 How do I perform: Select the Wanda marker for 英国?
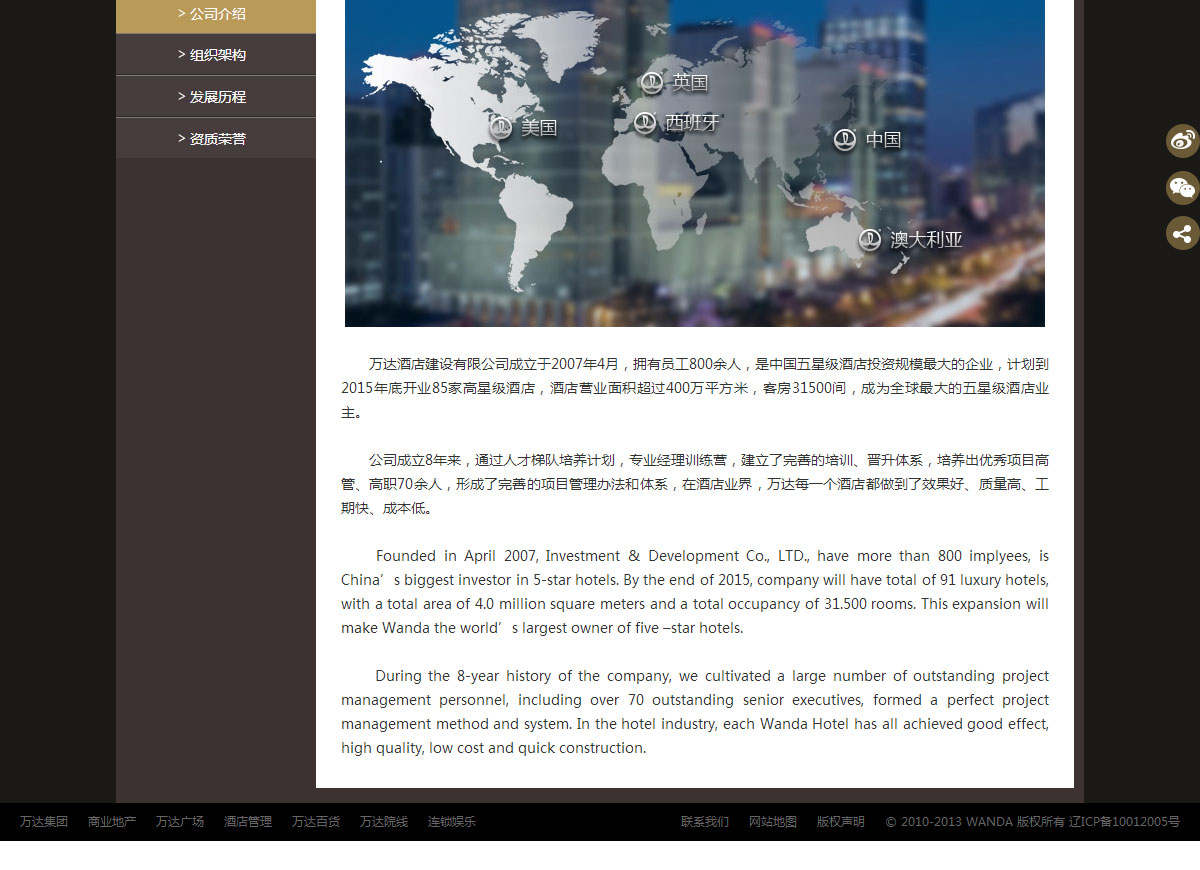[652, 83]
